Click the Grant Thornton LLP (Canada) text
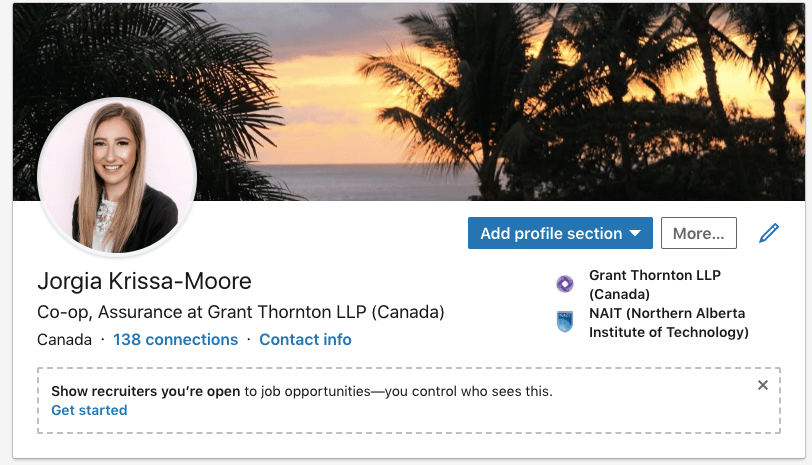812x465 pixels. pos(654,284)
